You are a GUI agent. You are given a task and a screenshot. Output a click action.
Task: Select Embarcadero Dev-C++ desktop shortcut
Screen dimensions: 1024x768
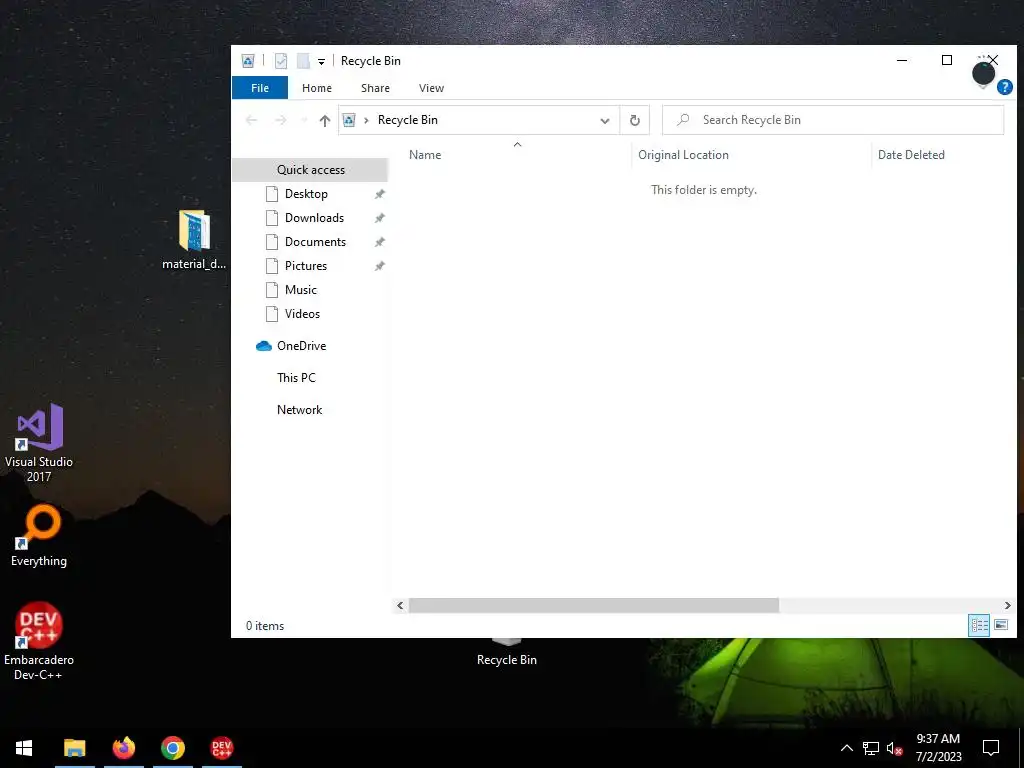[39, 641]
